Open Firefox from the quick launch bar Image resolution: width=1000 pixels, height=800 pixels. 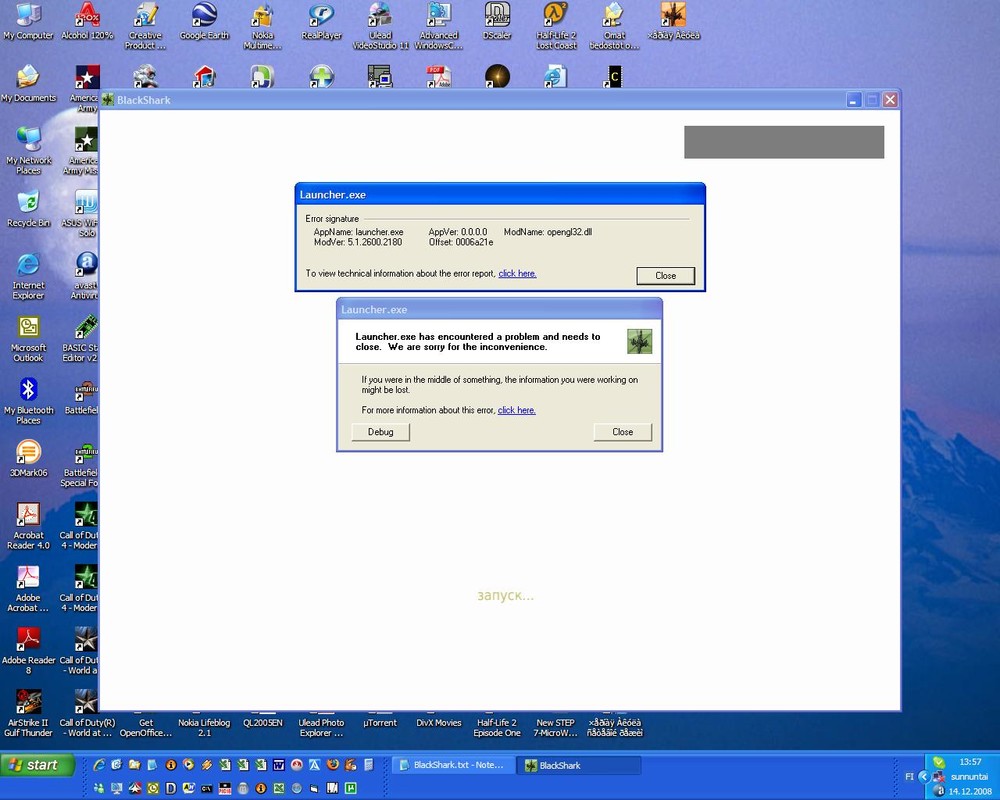(x=333, y=765)
